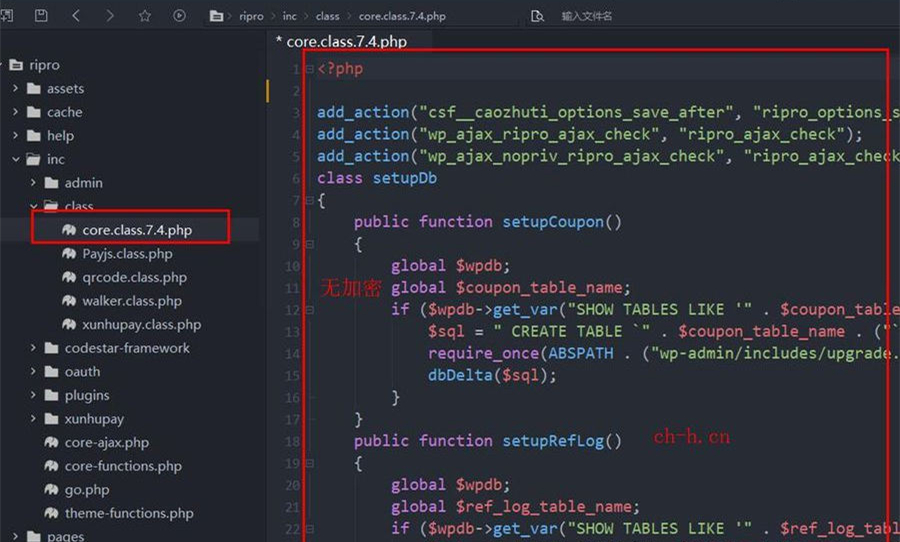The height and width of the screenshot is (542, 900).
Task: Click the folder icon in the breadcrumb path
Action: pyautogui.click(x=216, y=16)
